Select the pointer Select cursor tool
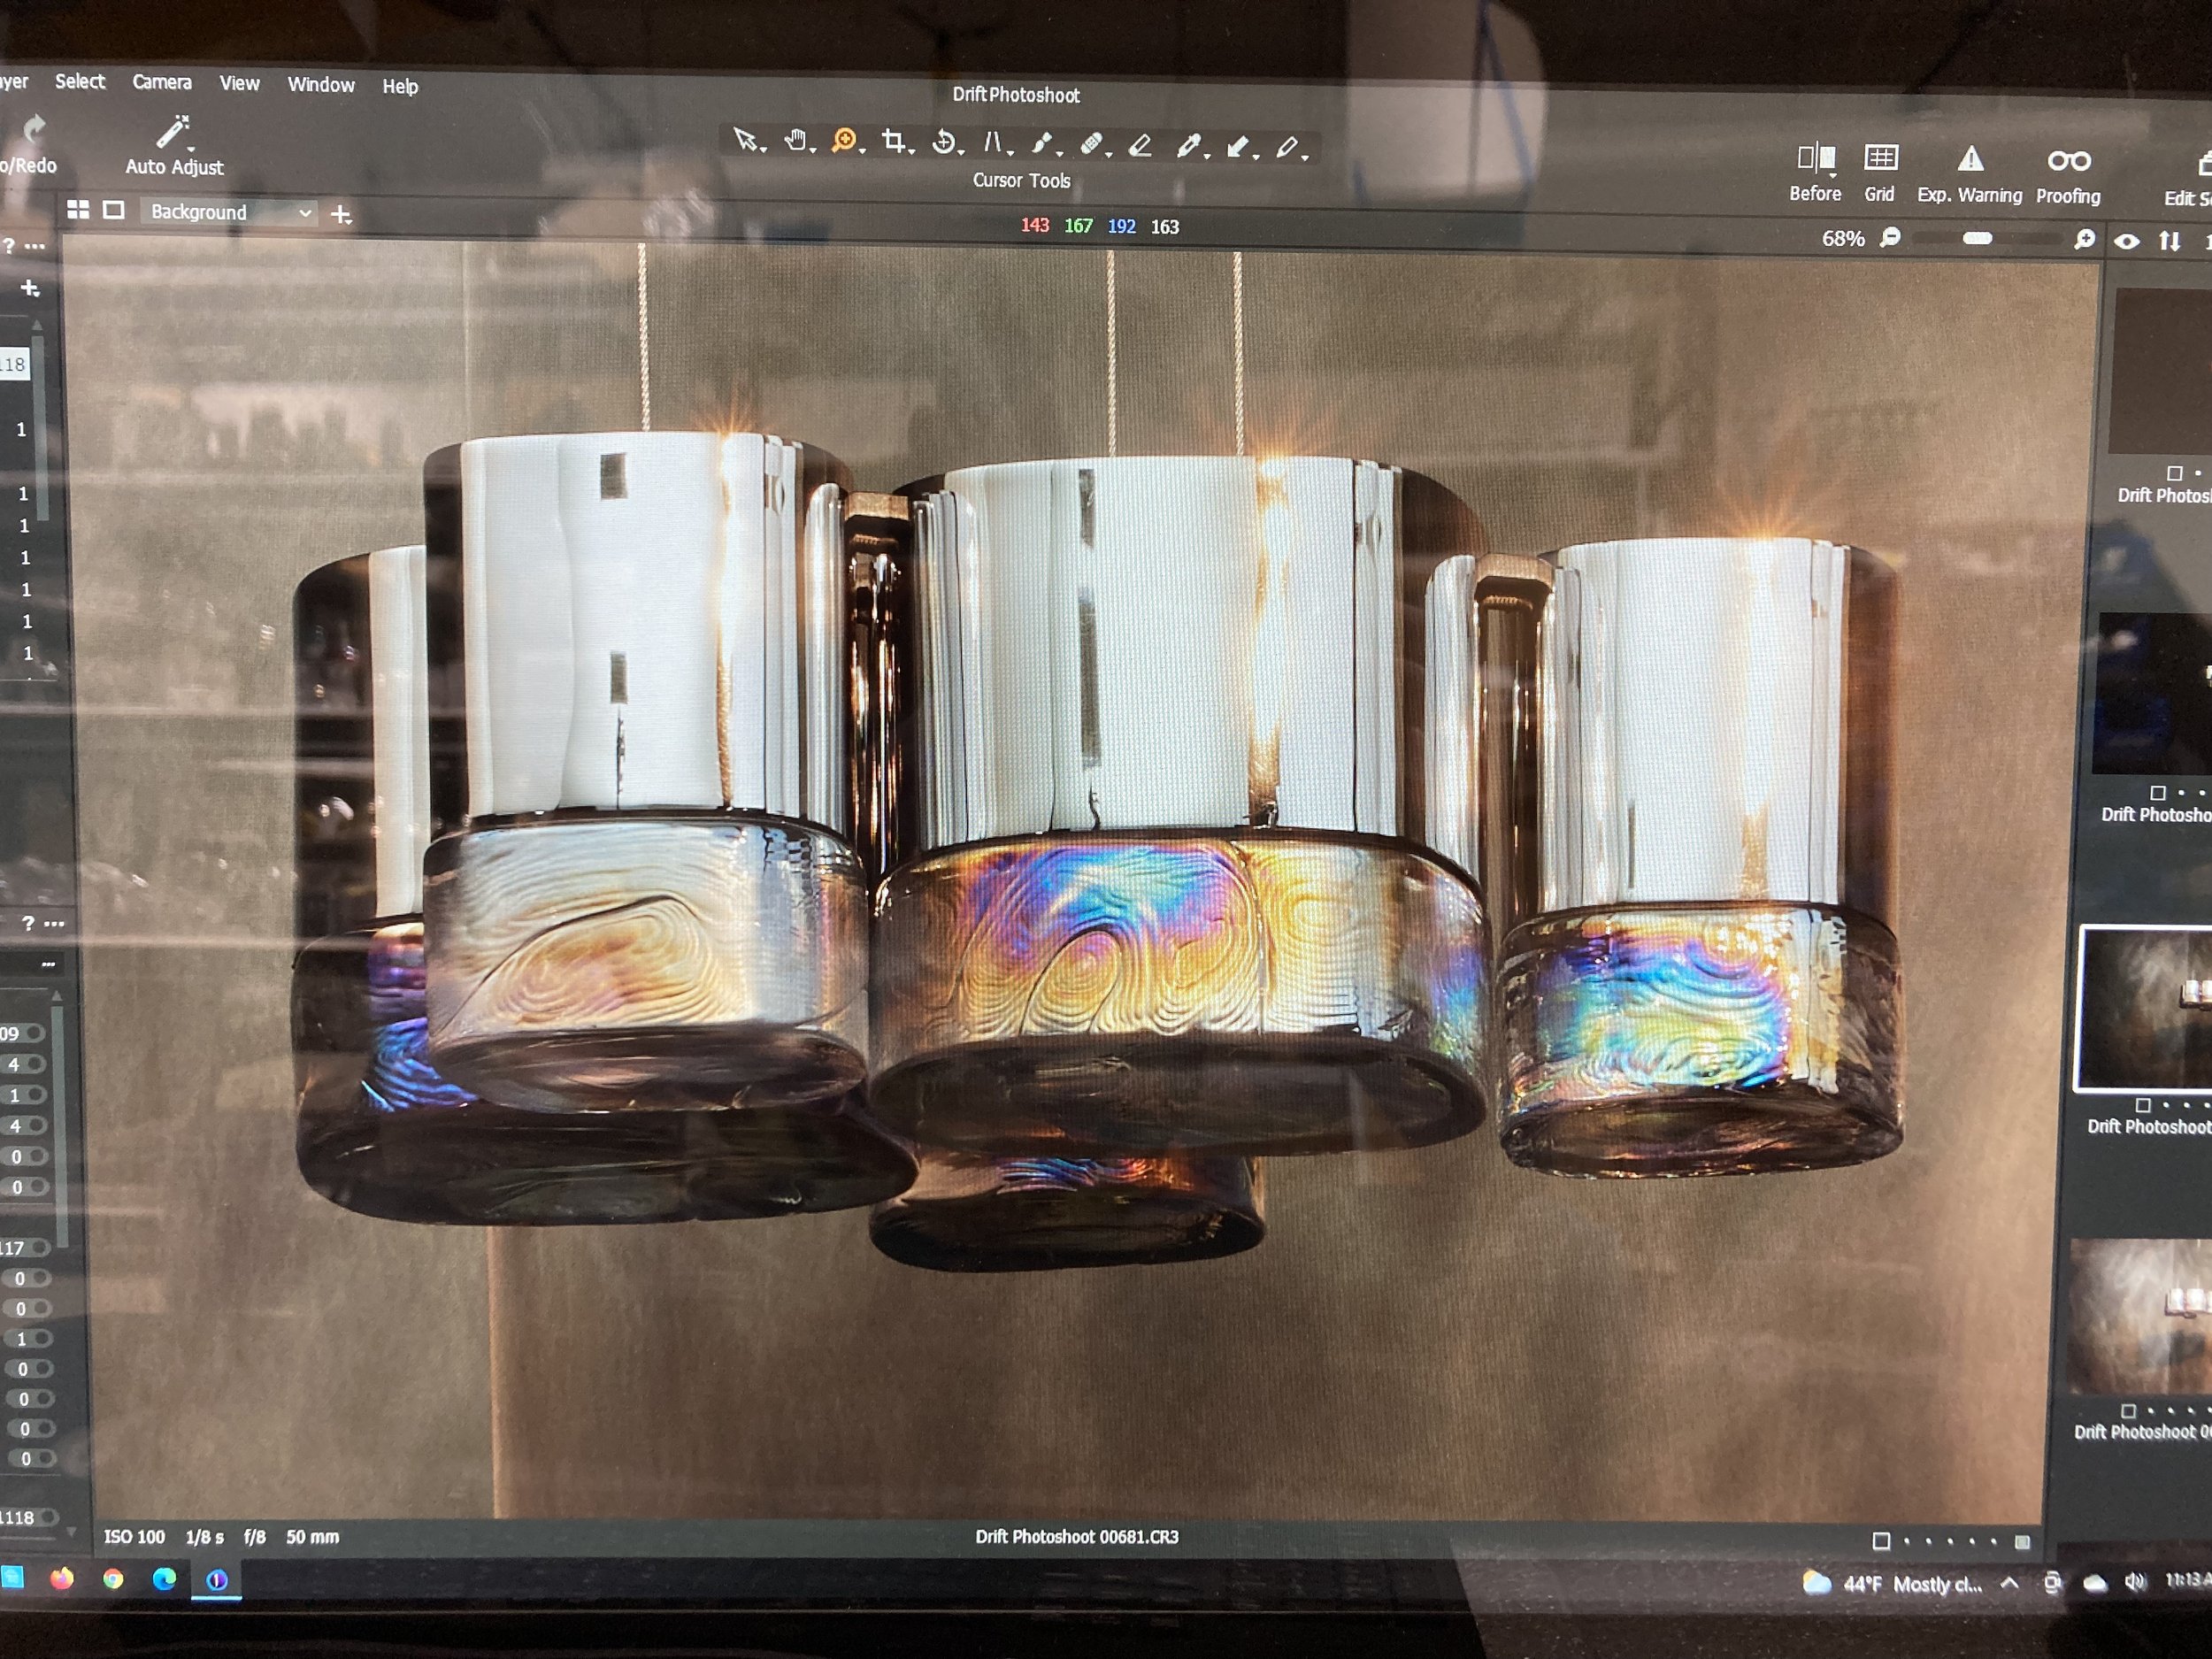Image resolution: width=2212 pixels, height=1659 pixels. pyautogui.click(x=744, y=139)
